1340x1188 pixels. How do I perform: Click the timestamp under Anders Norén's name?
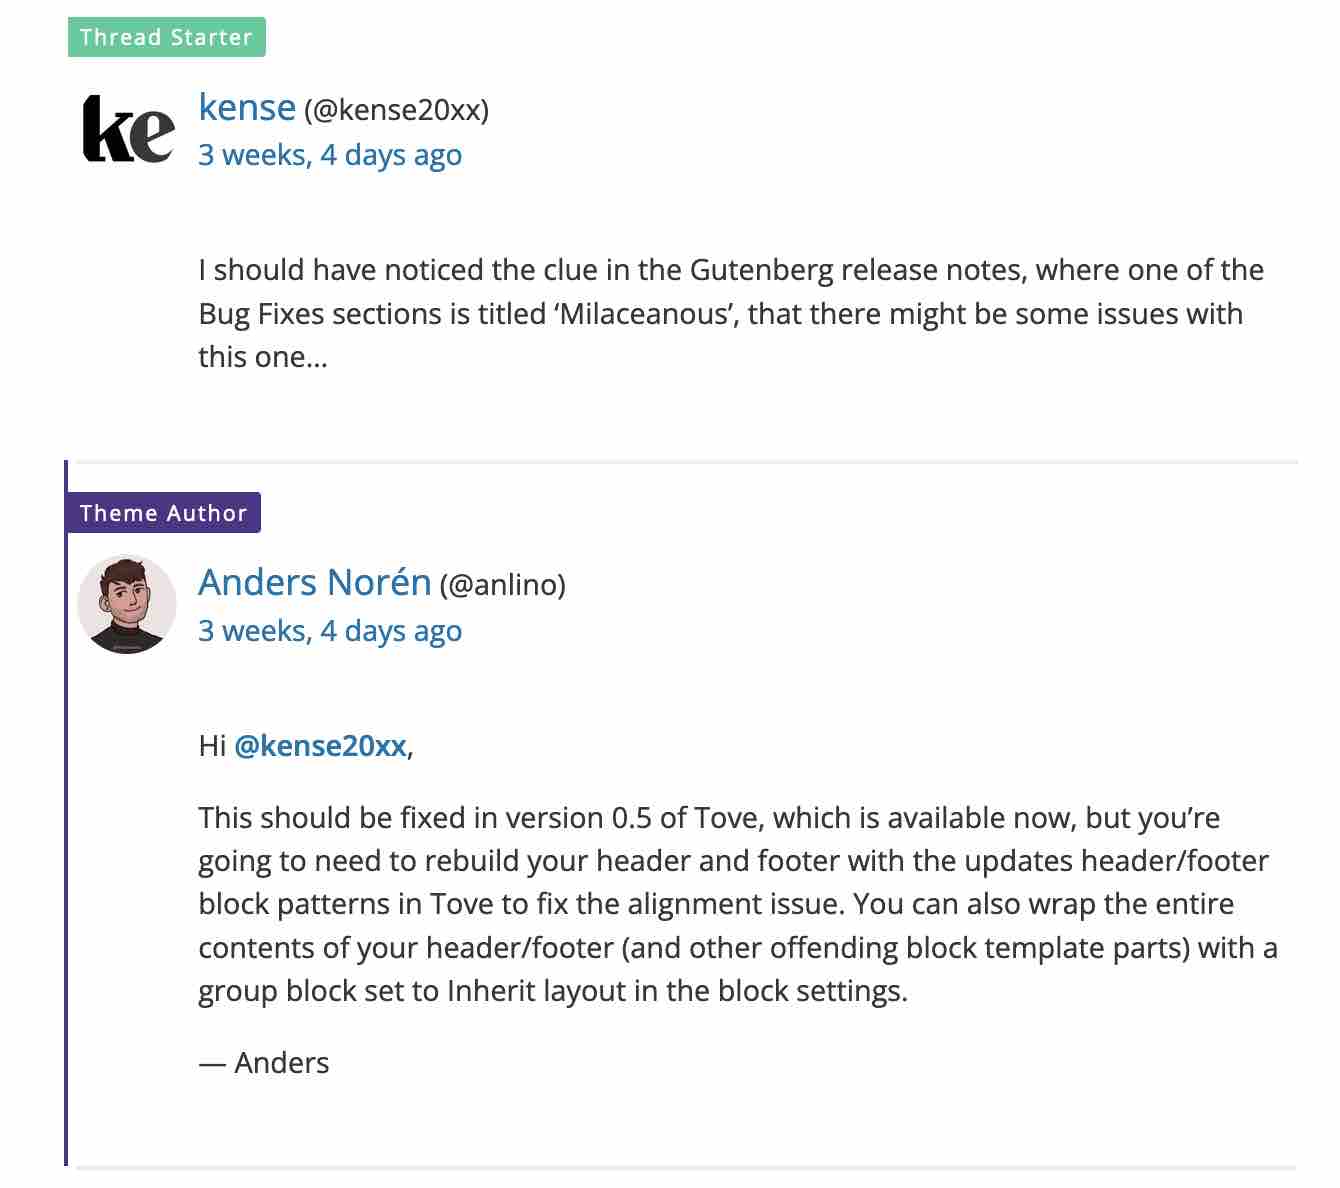(x=330, y=631)
